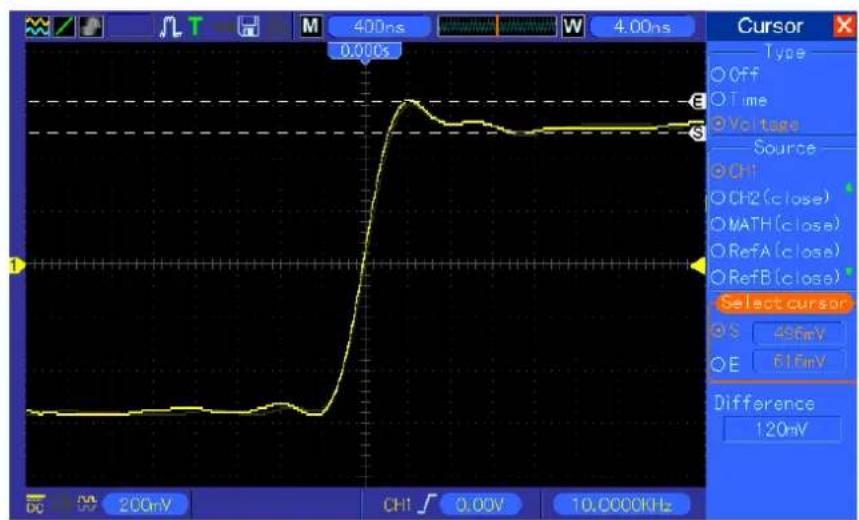Image resolution: width=859 pixels, height=520 pixels.
Task: Click the W window timebase icon
Action: click(573, 26)
